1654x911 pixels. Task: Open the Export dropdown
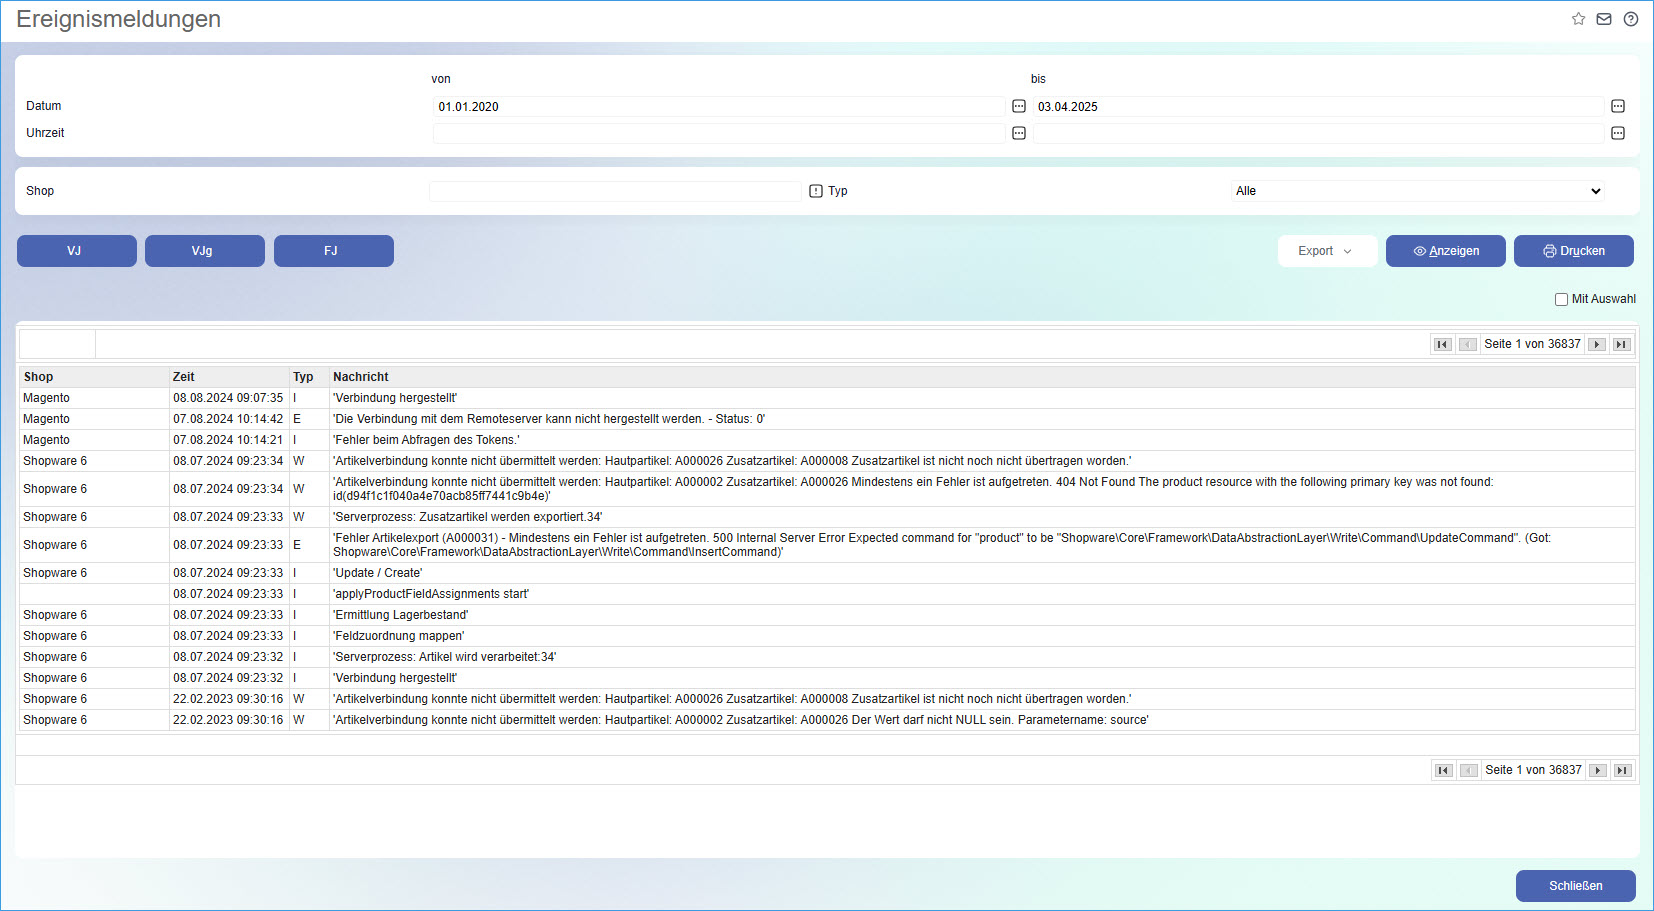coord(1326,251)
